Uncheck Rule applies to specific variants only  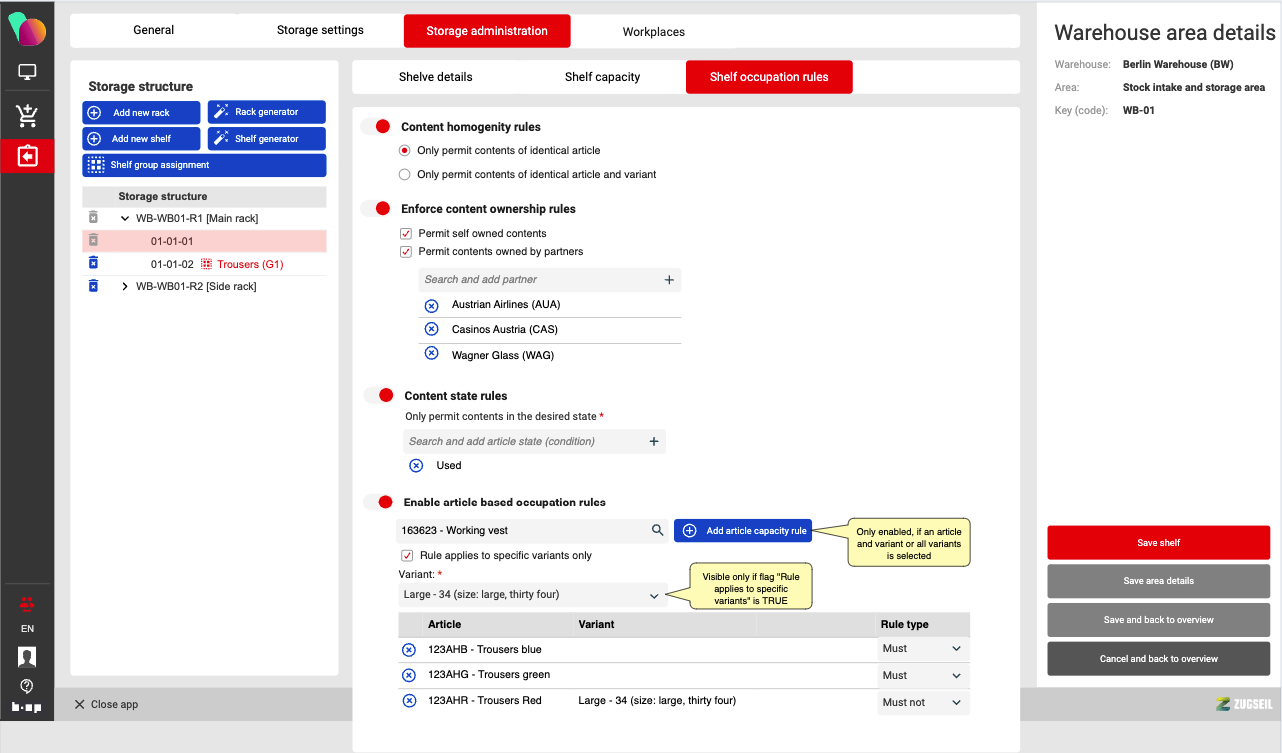pos(407,555)
